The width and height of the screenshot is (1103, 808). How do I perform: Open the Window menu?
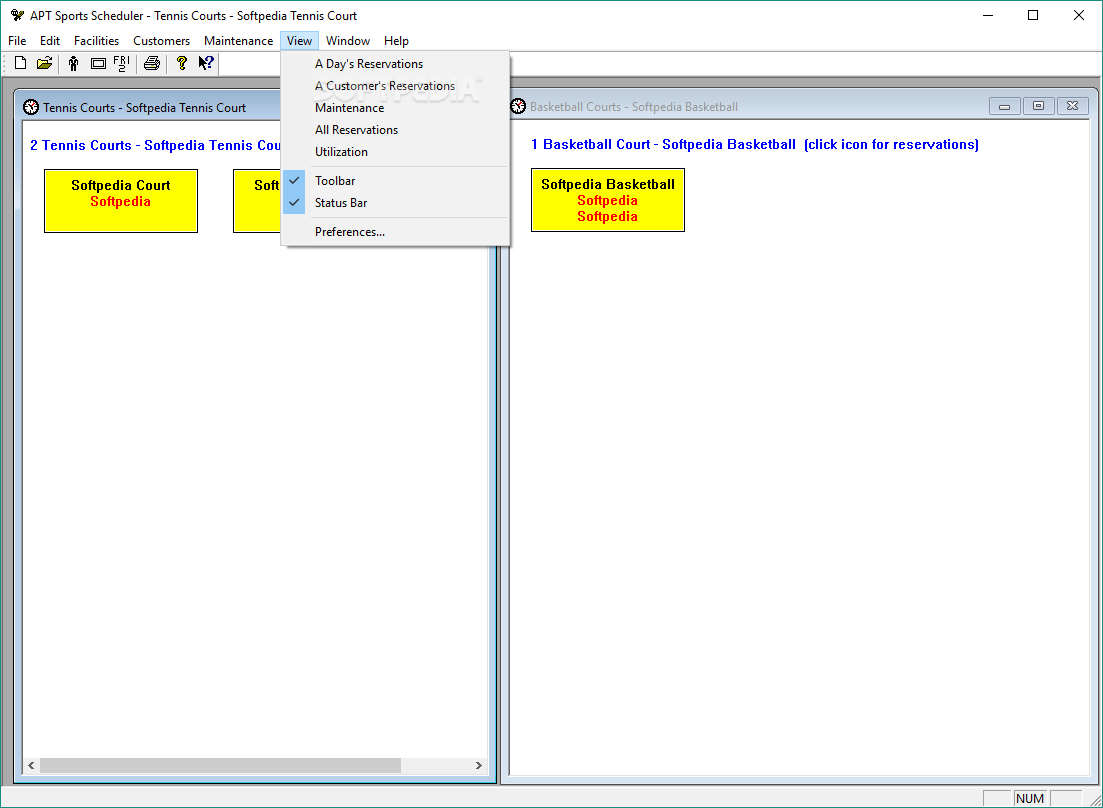tap(348, 41)
